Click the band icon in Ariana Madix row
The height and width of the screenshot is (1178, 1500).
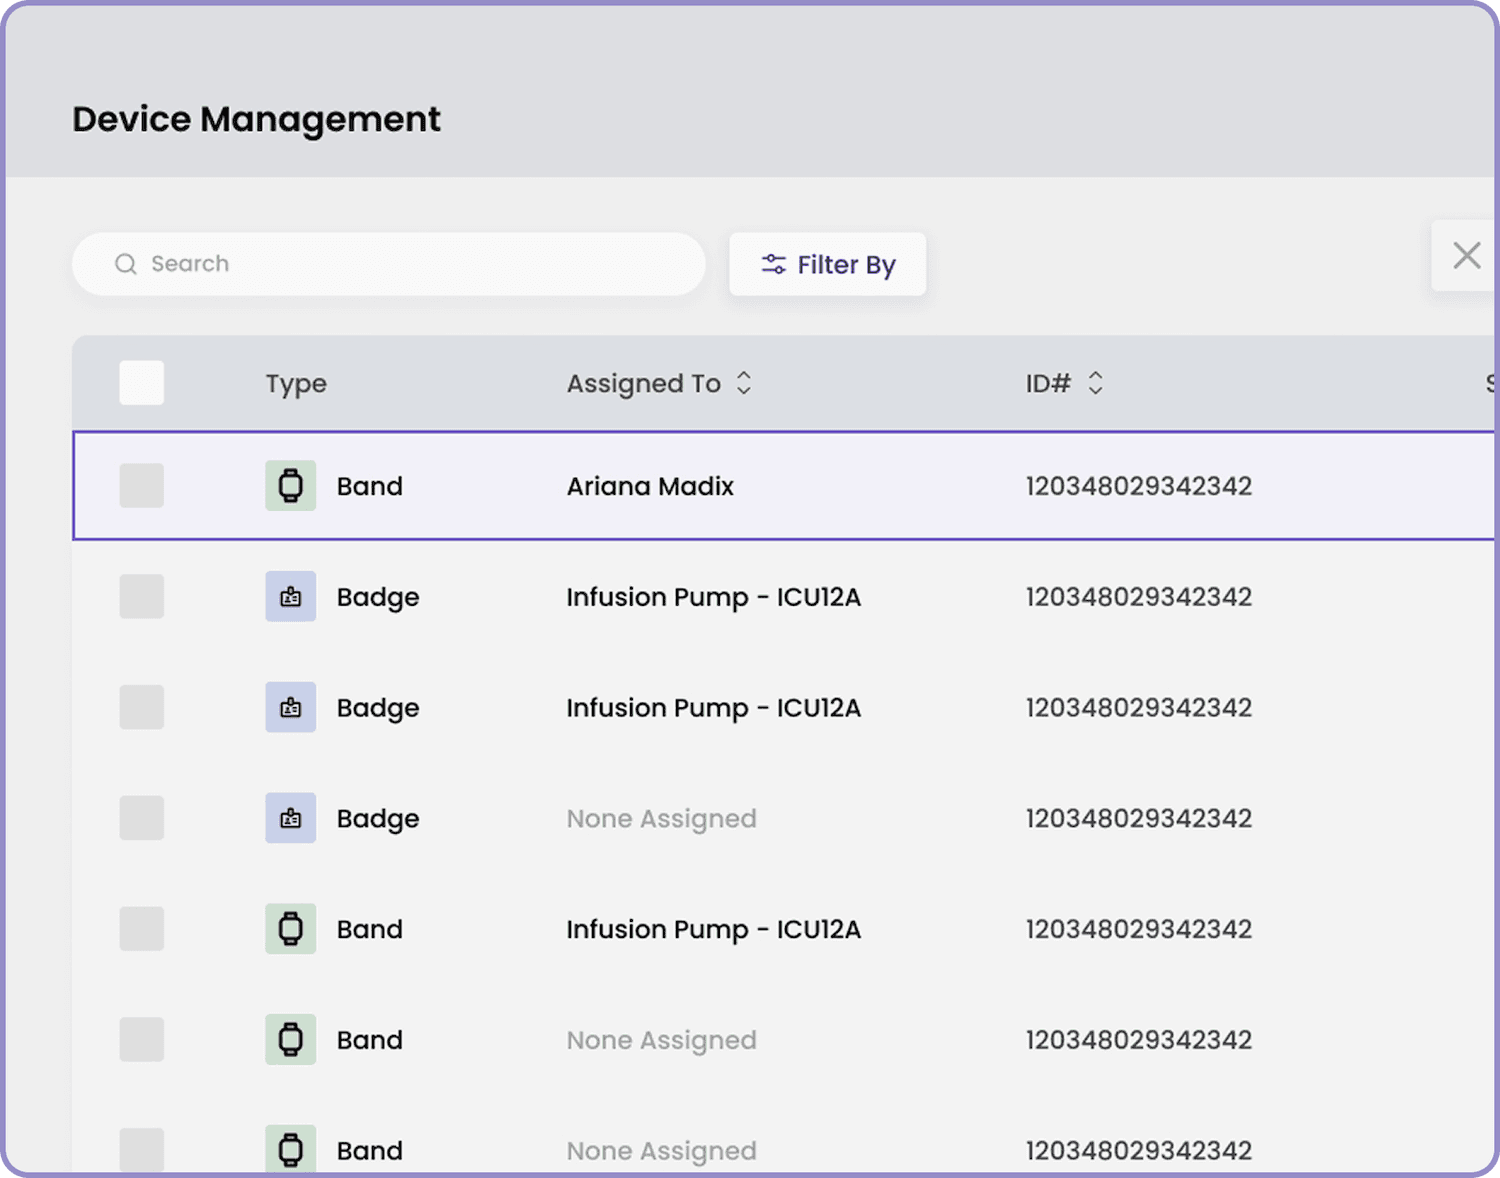tap(291, 486)
